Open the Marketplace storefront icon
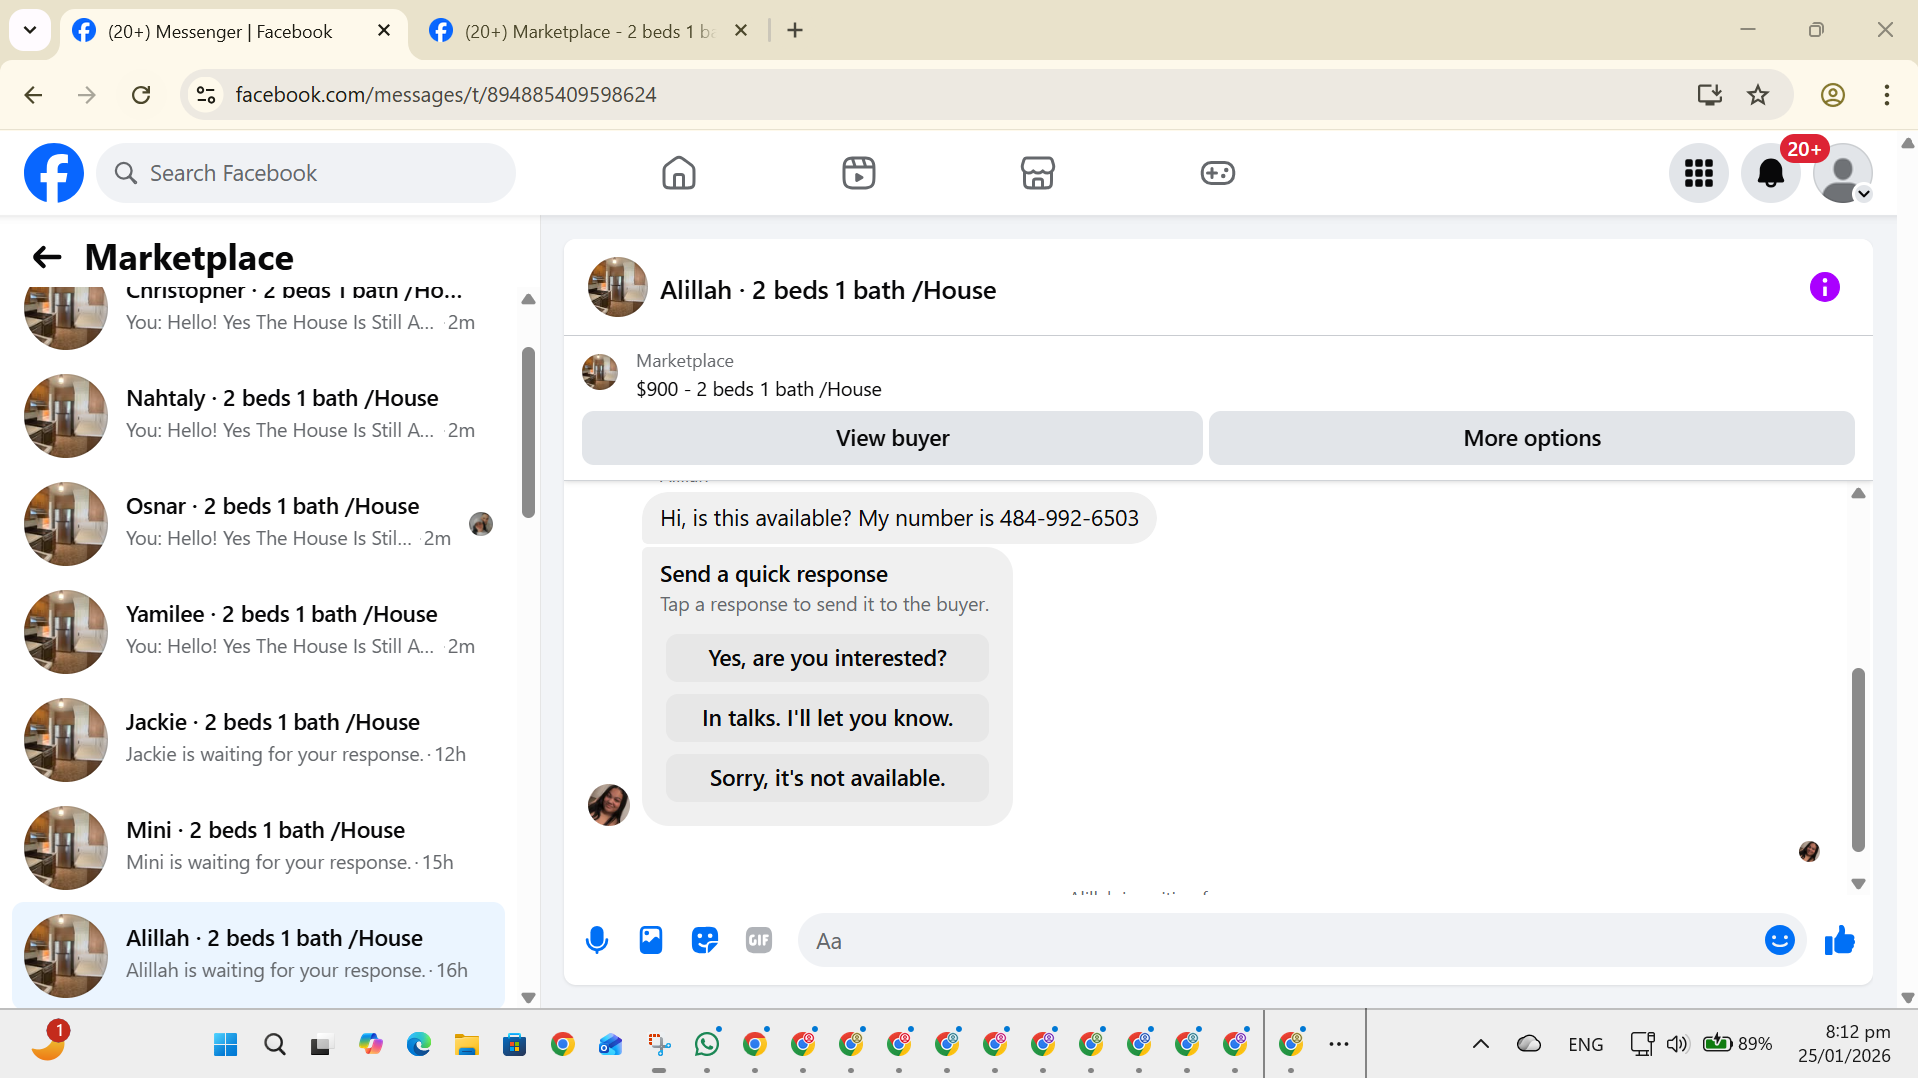 [1038, 173]
